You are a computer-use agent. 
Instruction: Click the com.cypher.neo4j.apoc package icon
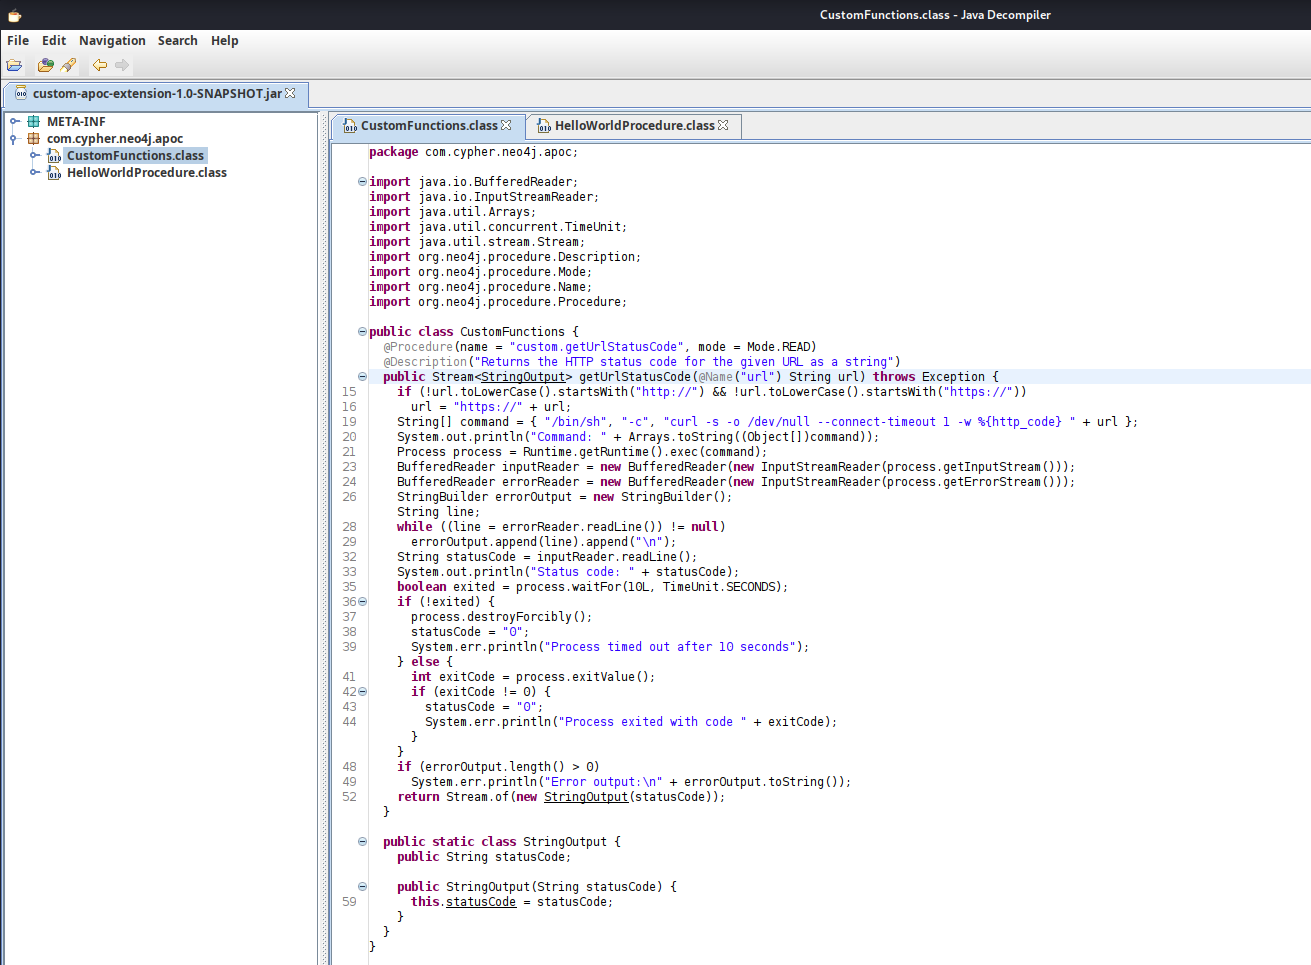(x=34, y=139)
